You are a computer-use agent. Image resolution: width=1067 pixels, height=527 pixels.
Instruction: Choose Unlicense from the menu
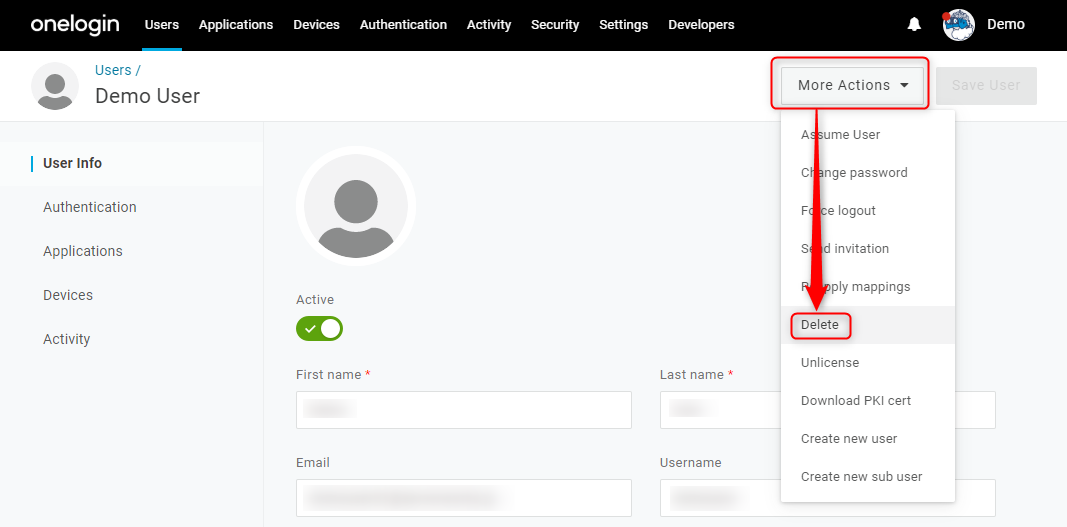868,363
